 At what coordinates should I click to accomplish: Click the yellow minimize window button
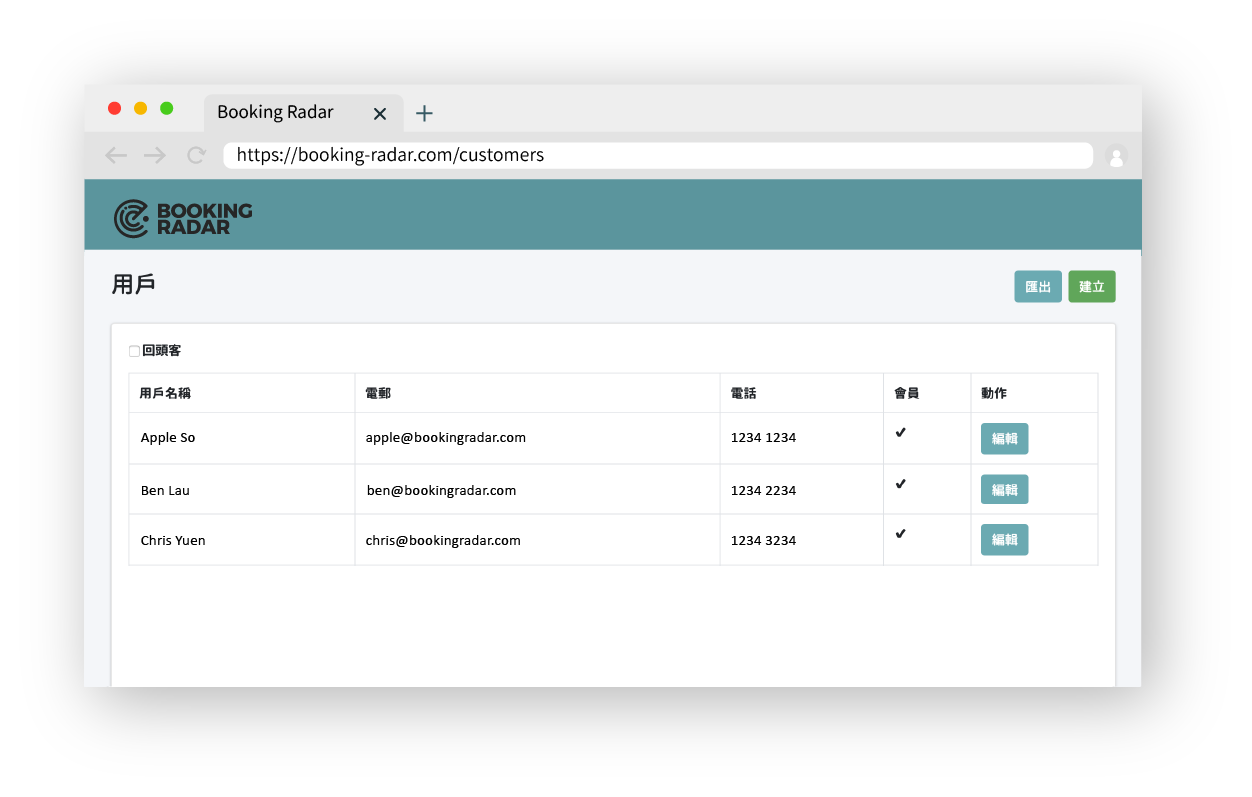tap(141, 108)
